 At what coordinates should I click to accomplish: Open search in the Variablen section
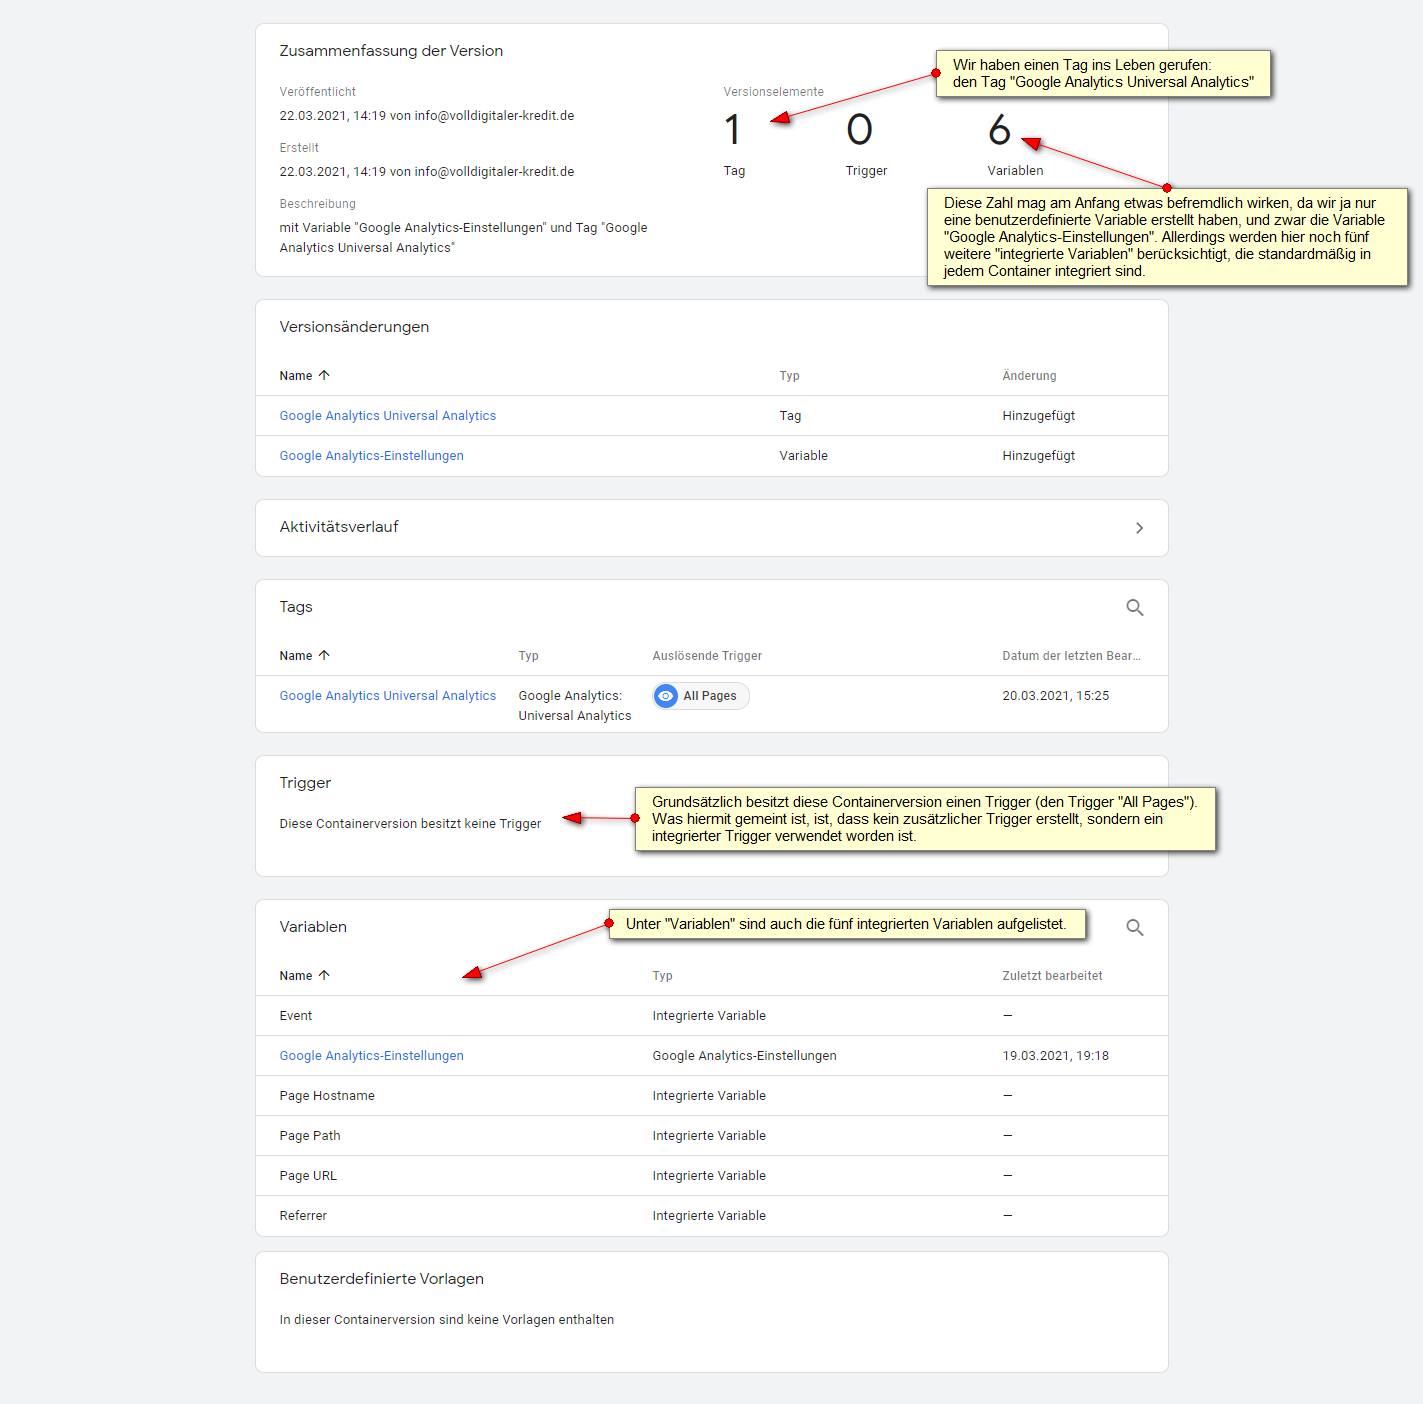click(x=1135, y=927)
